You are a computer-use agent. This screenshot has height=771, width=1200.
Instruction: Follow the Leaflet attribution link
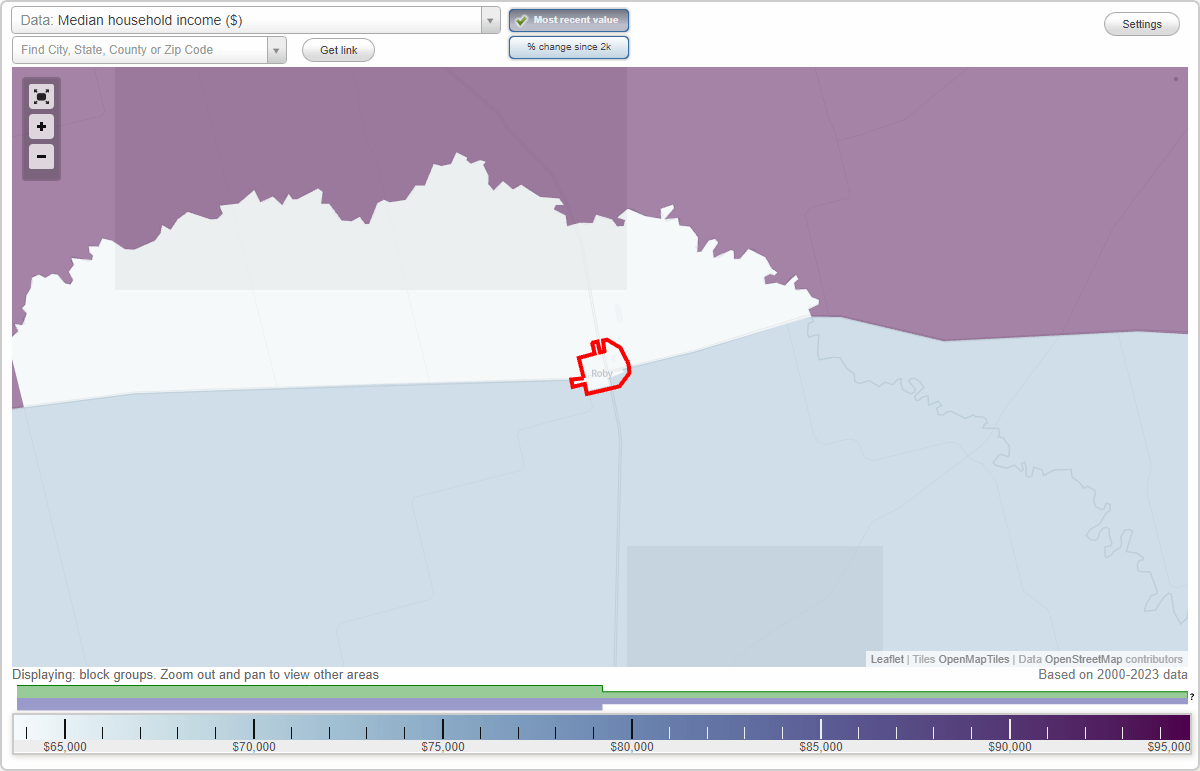[887, 659]
